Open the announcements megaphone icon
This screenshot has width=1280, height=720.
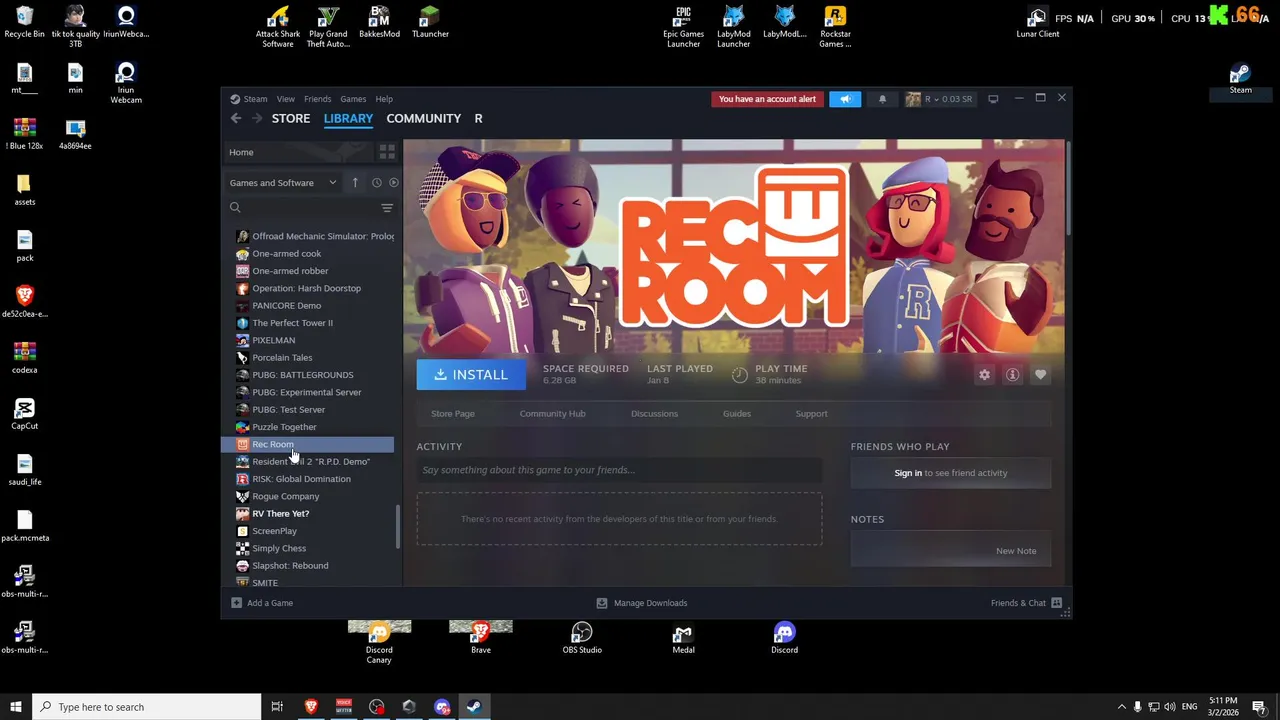(x=845, y=99)
